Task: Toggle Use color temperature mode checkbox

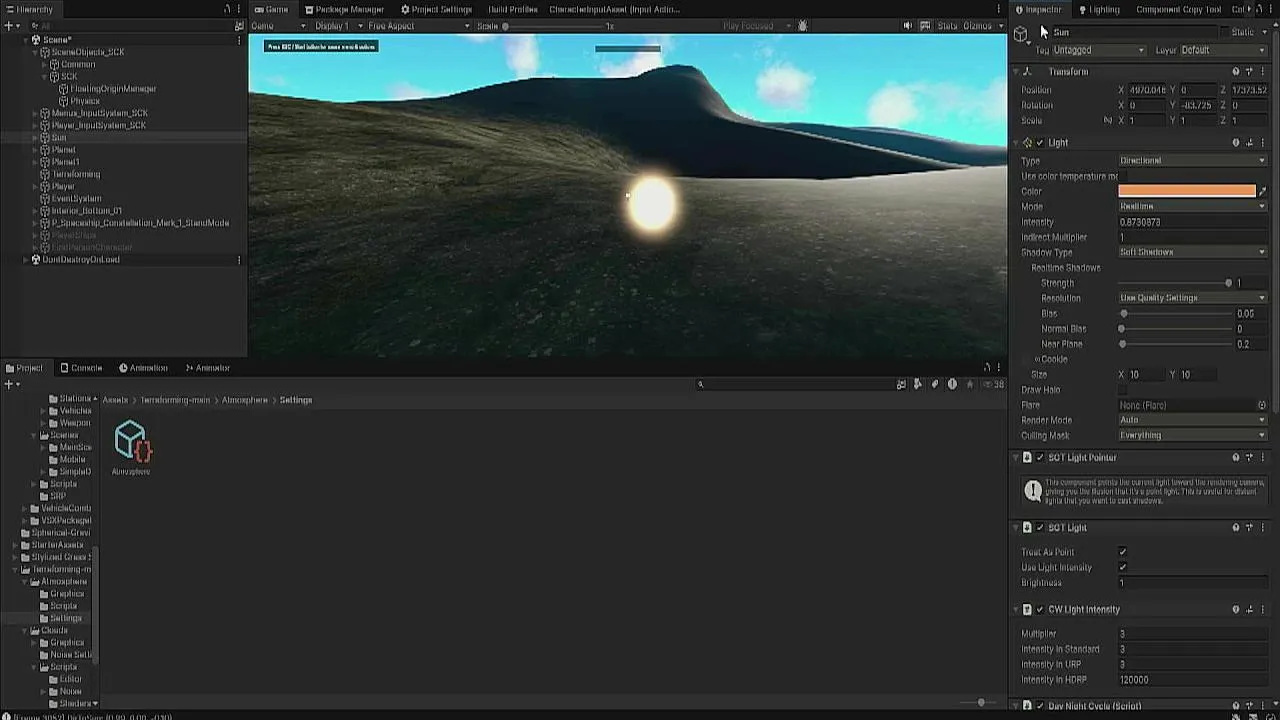Action: [x=1123, y=176]
